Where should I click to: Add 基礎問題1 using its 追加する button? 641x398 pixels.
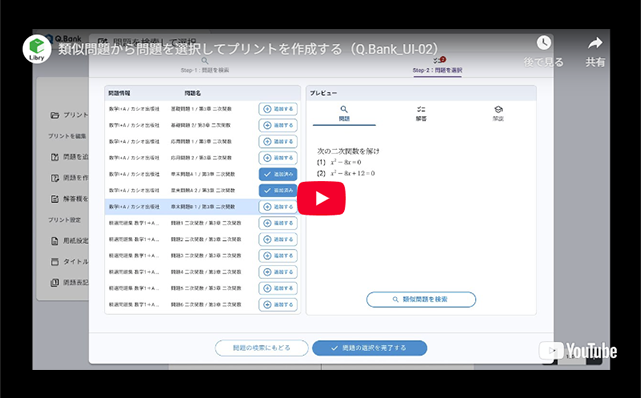click(x=278, y=109)
